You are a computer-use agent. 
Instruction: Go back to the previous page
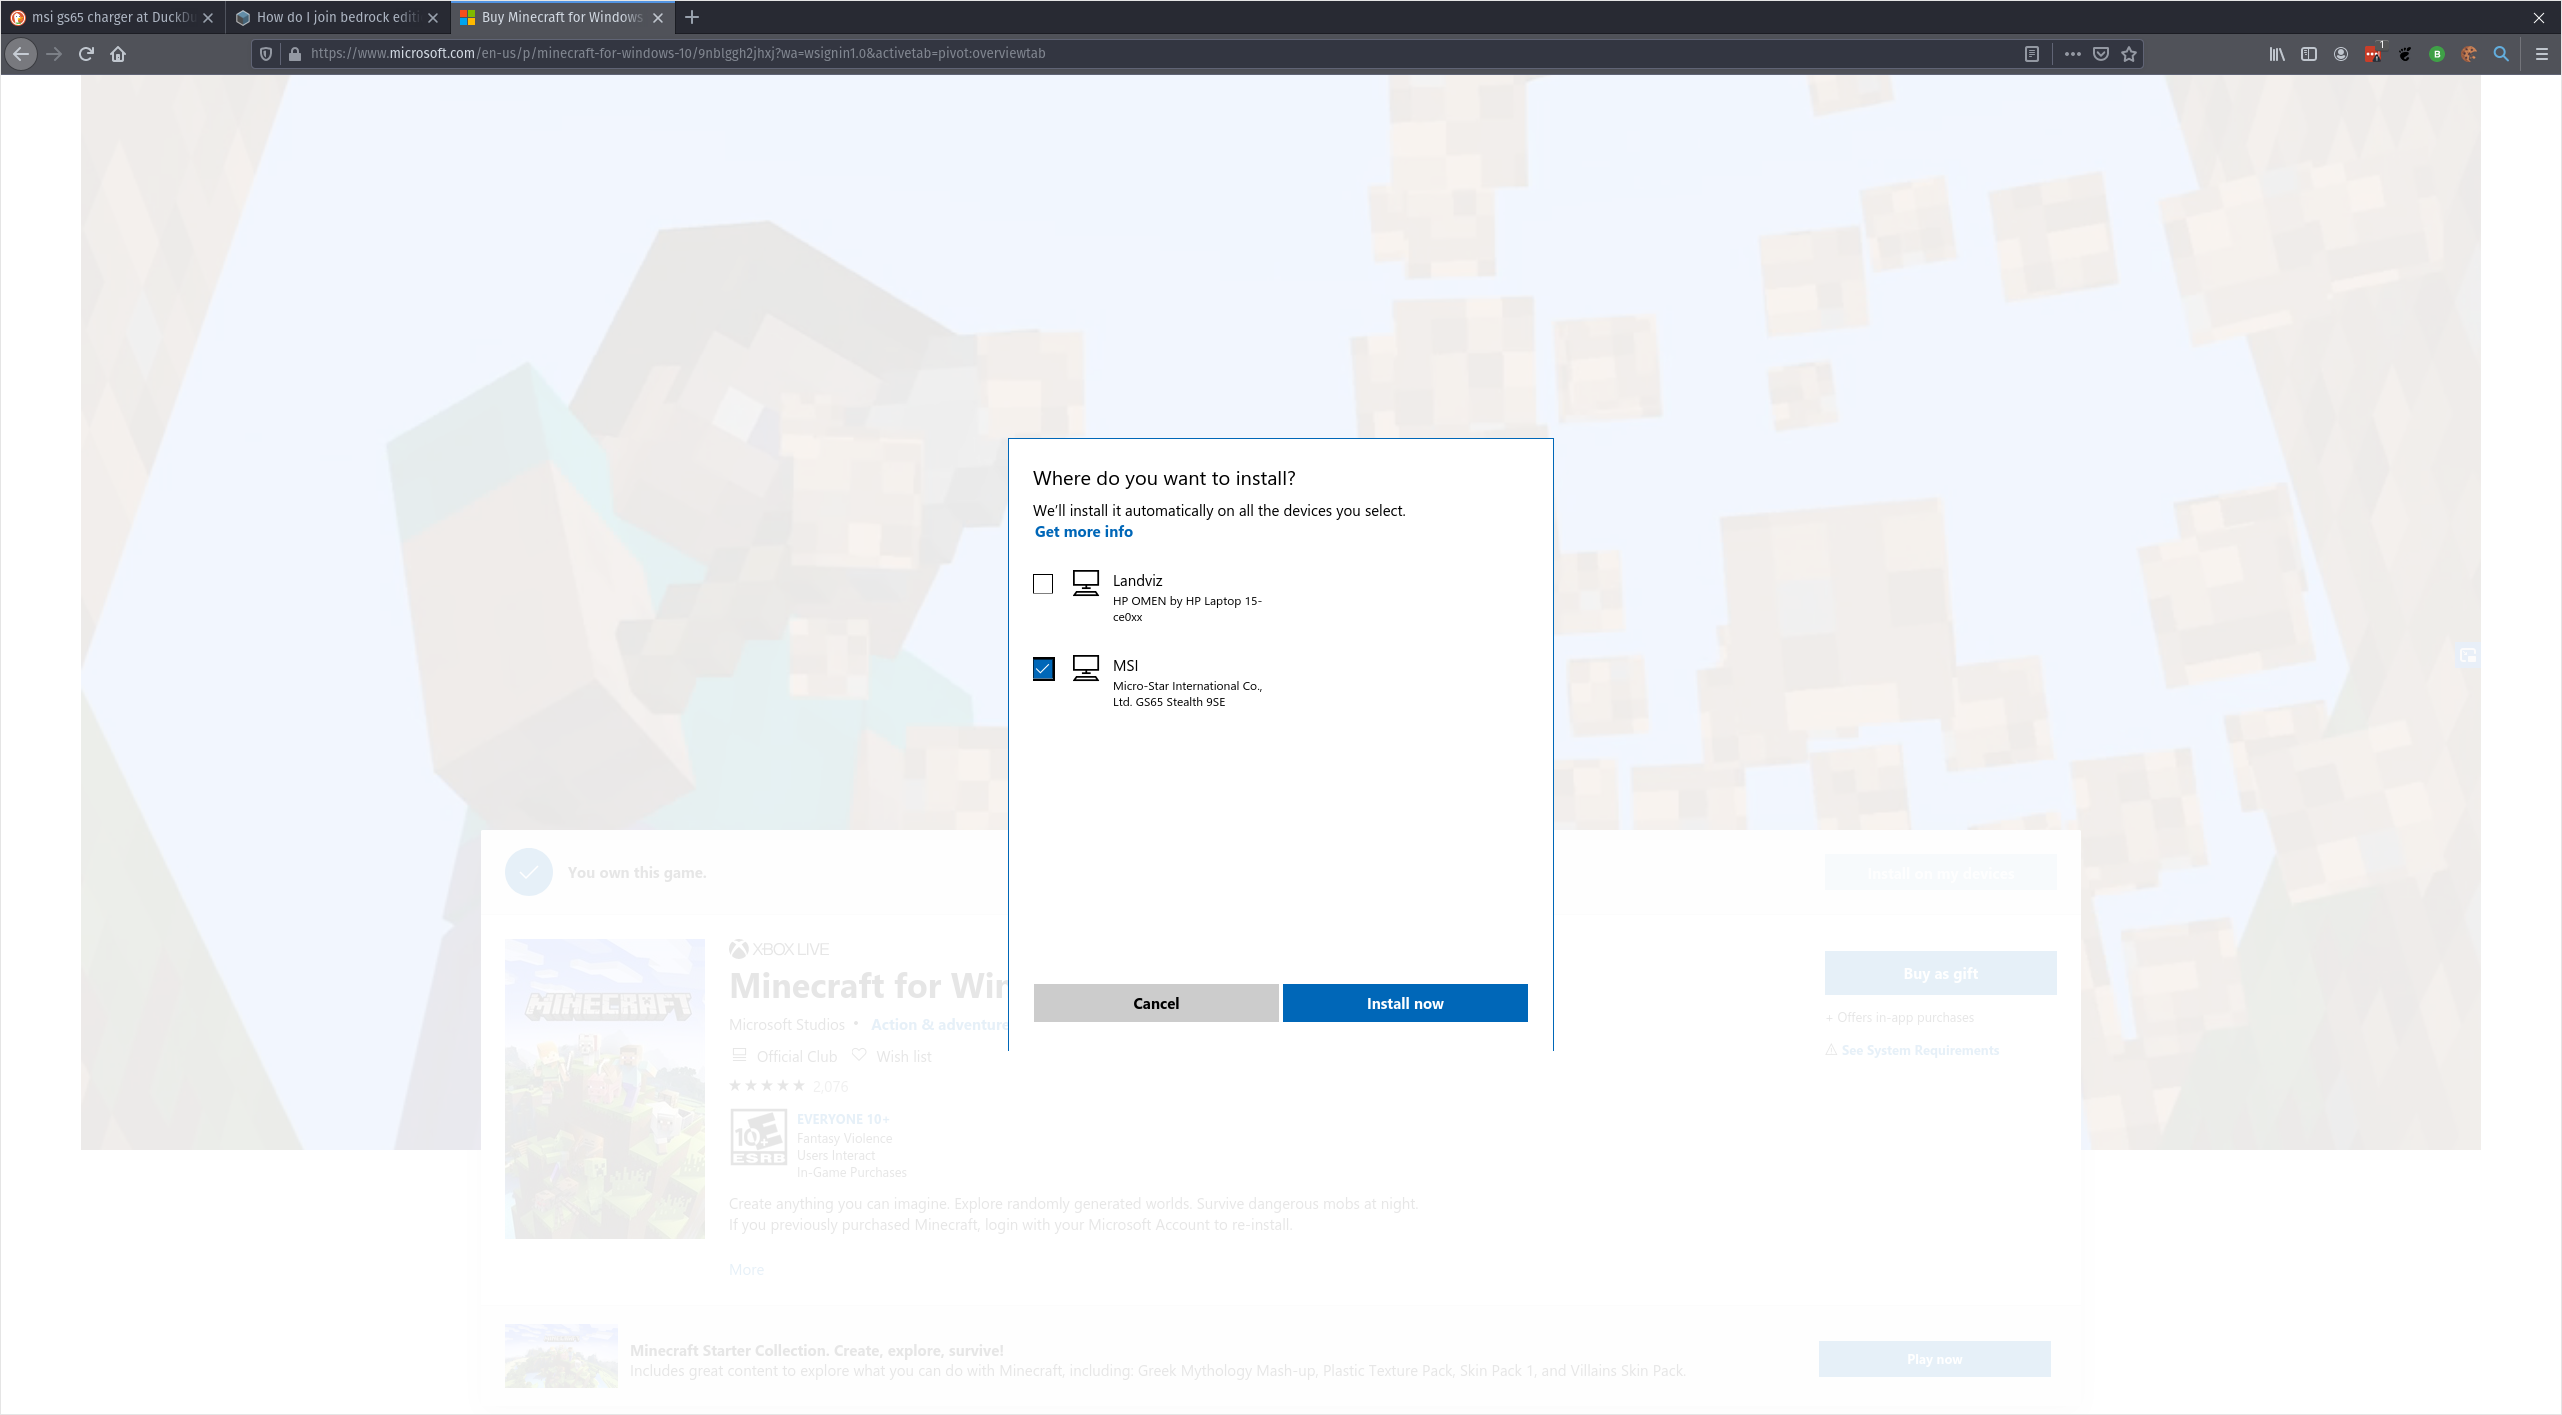[x=21, y=54]
